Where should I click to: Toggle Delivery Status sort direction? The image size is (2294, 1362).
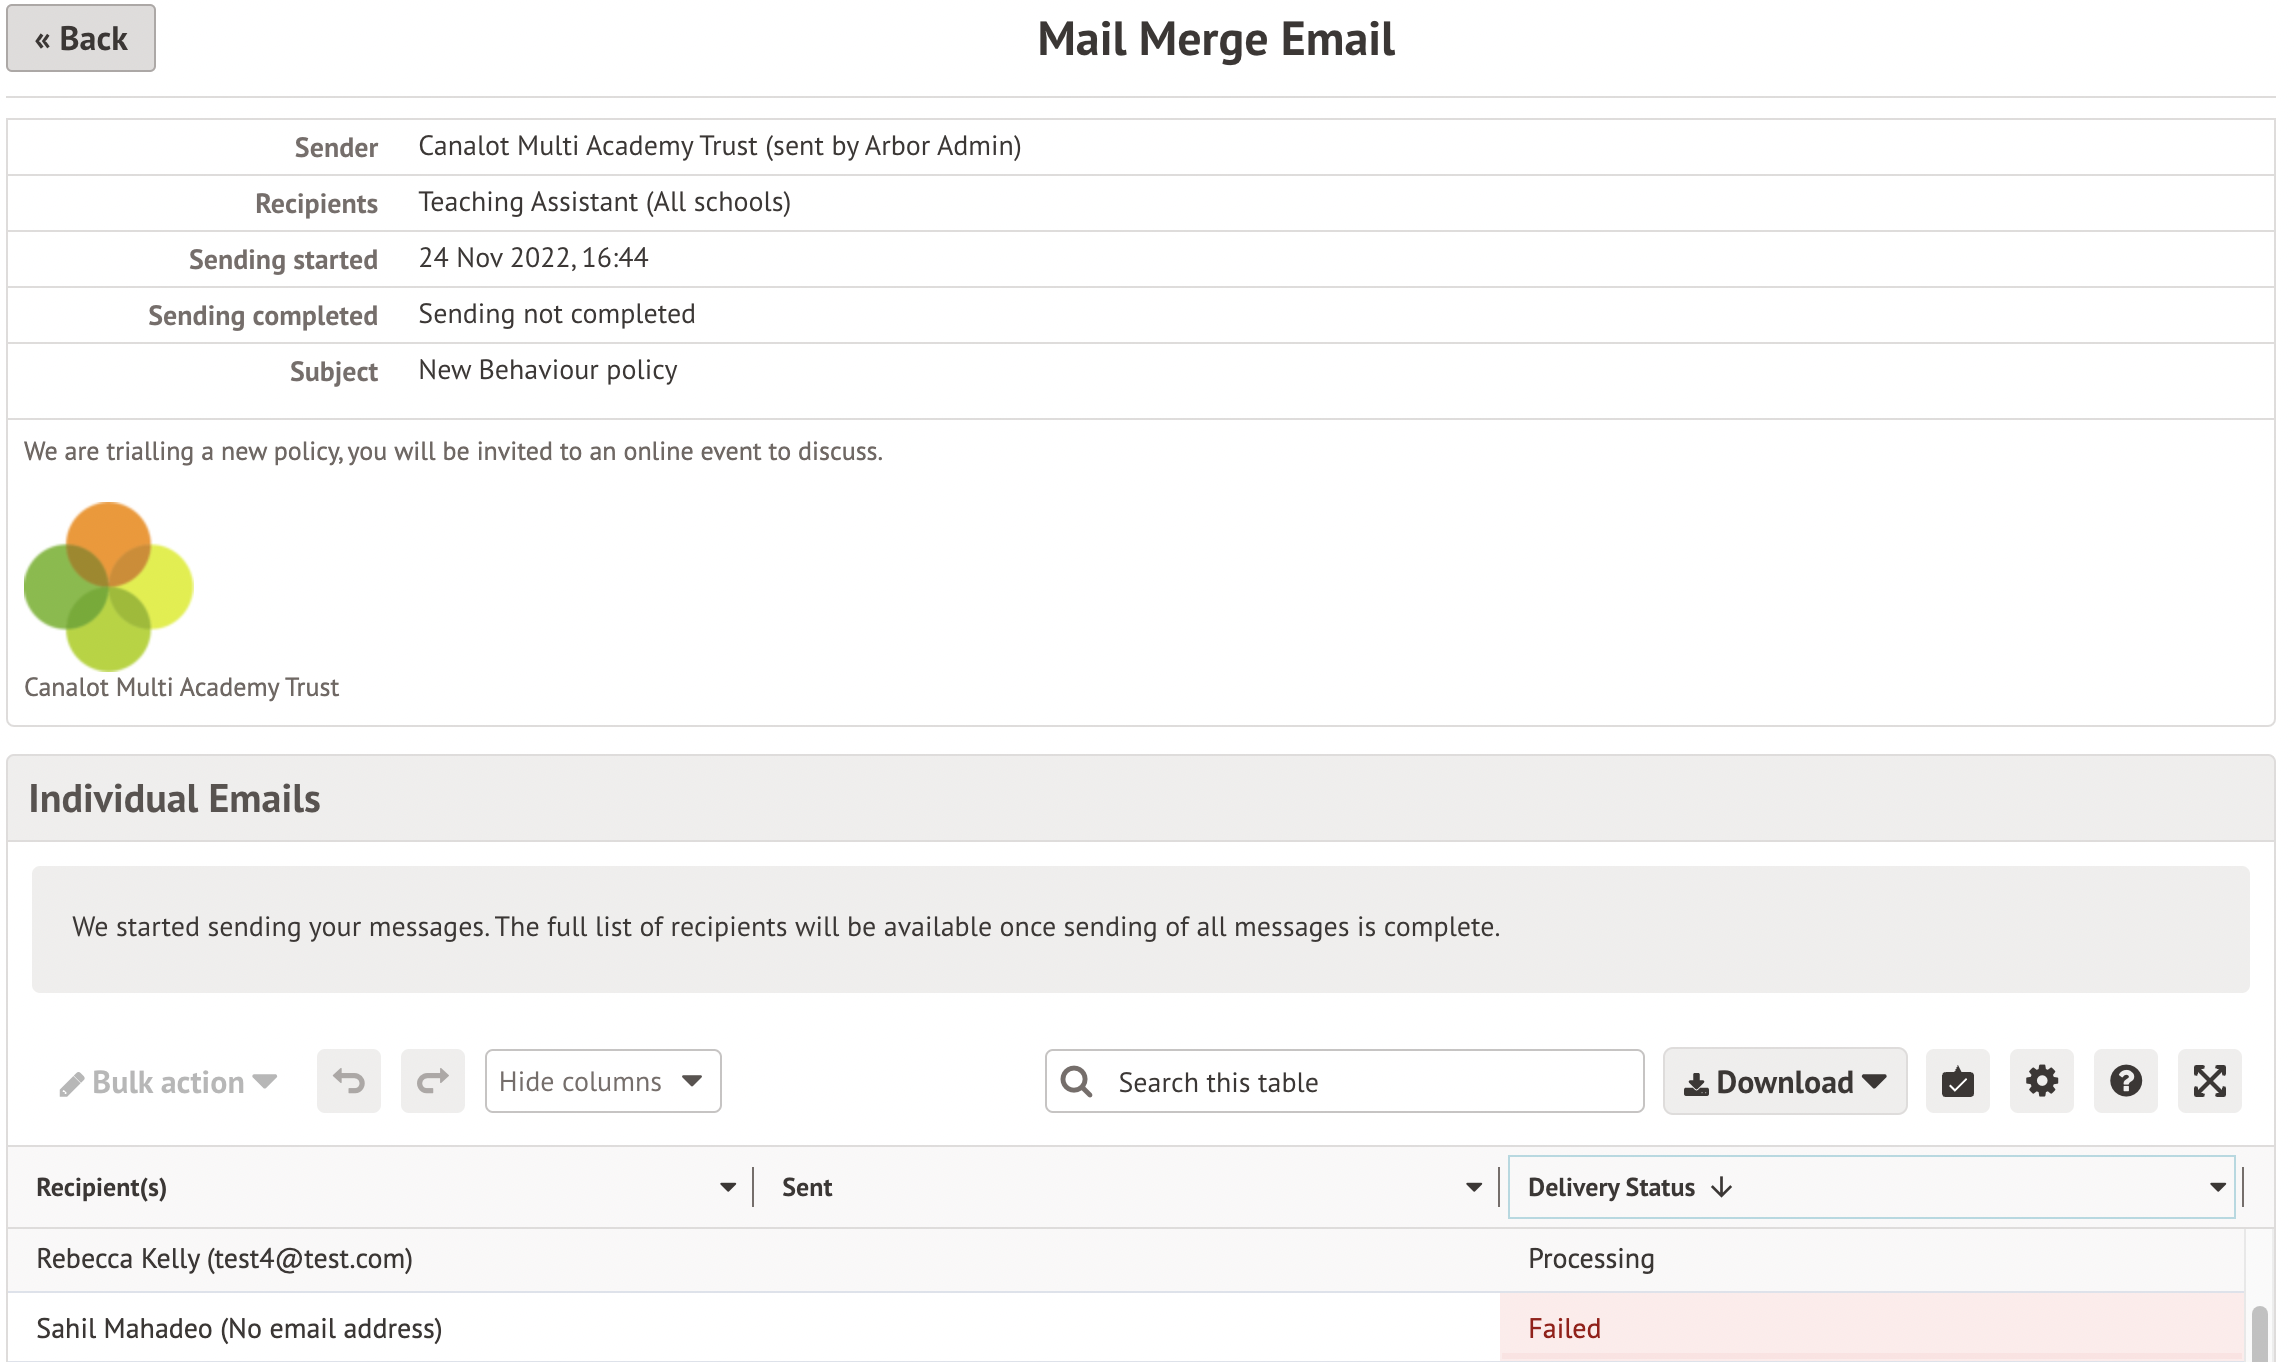pyautogui.click(x=1722, y=1188)
